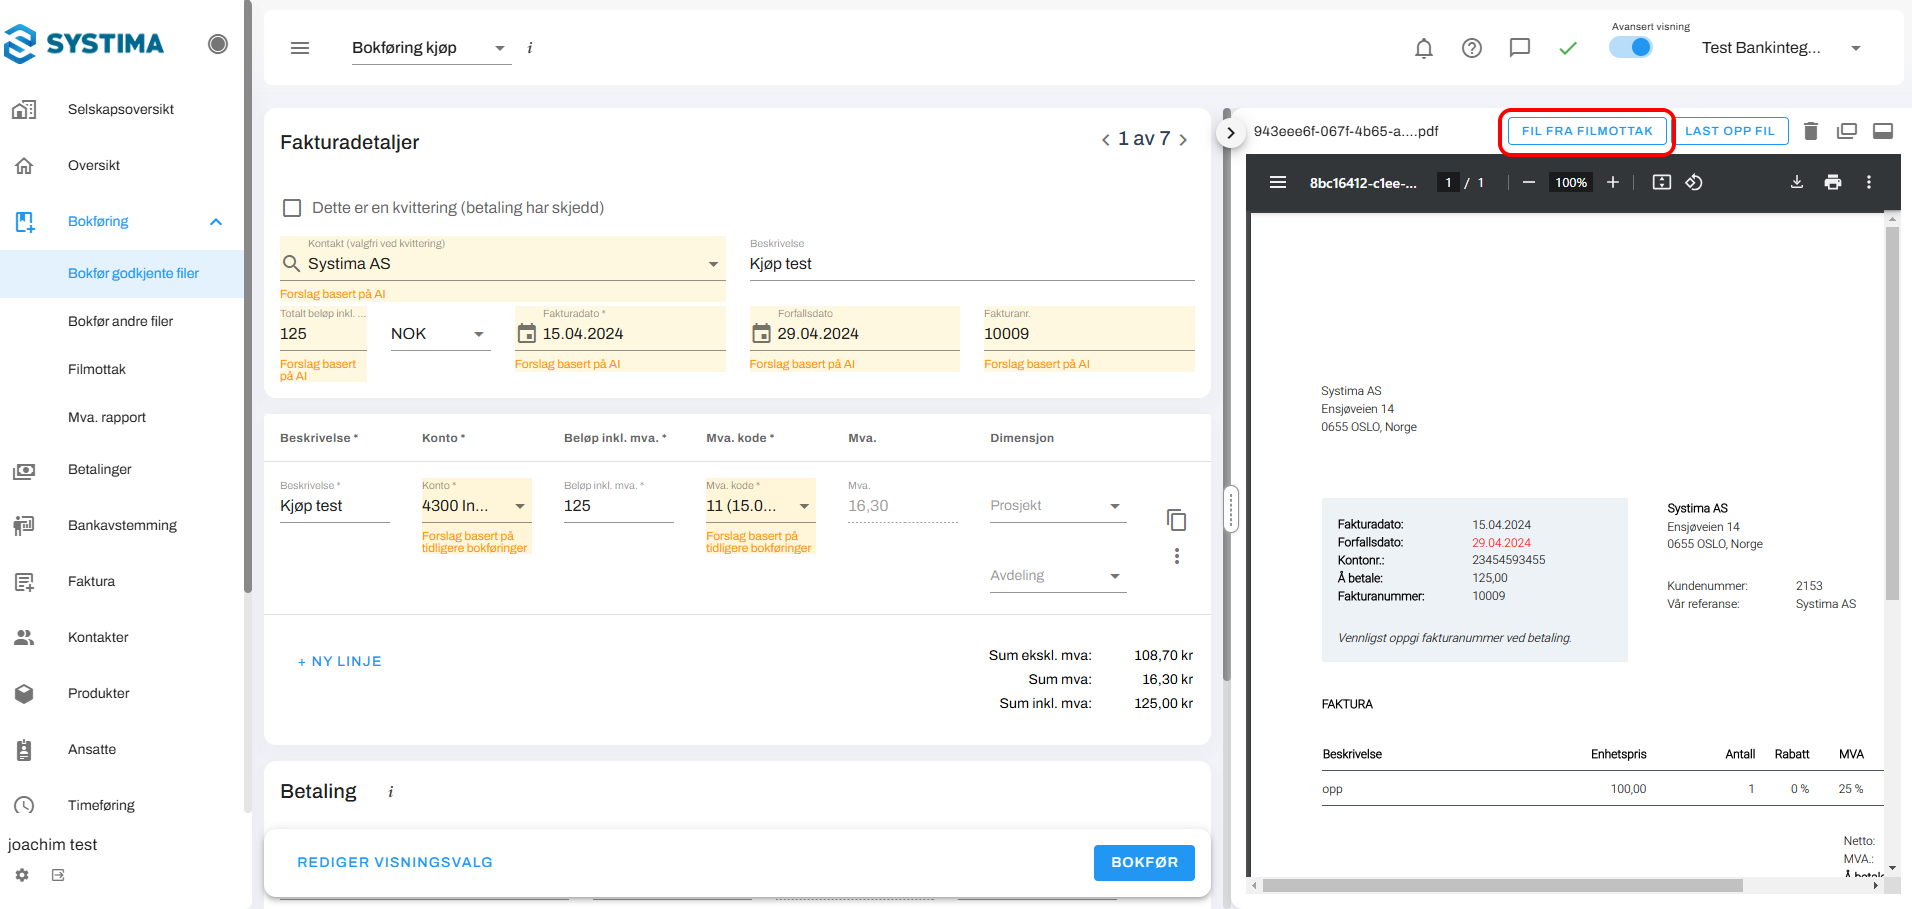Click PDF viewer horizontal scrollbar
1912x909 pixels.
point(1503,886)
